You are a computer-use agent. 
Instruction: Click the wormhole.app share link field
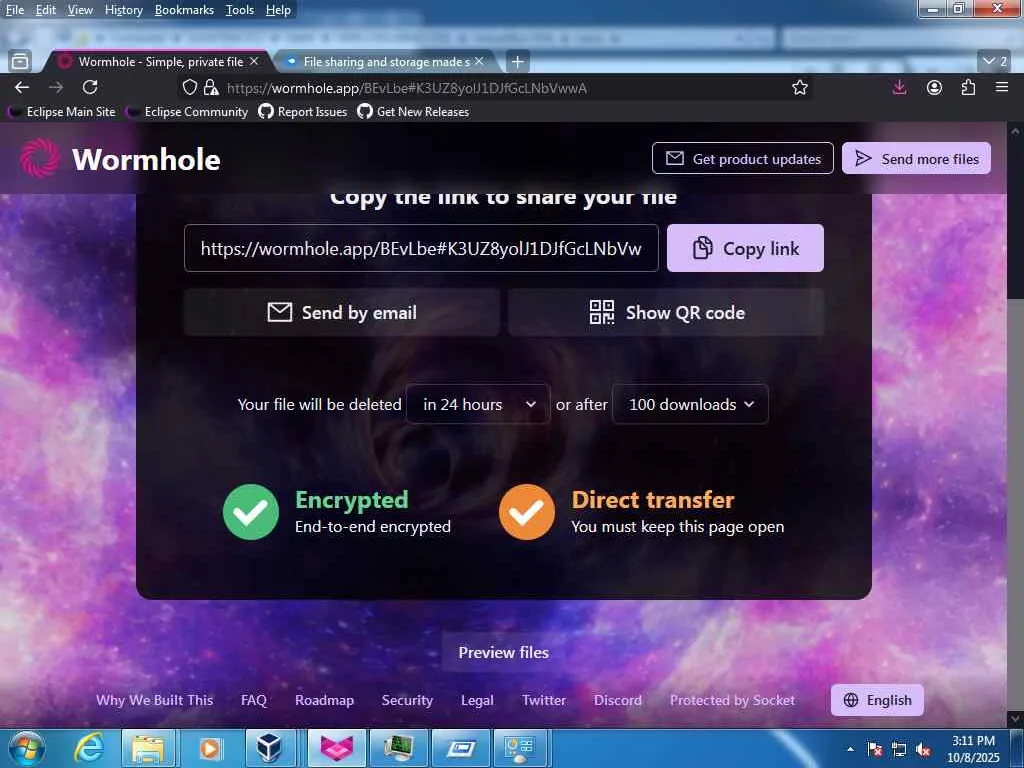click(x=421, y=248)
